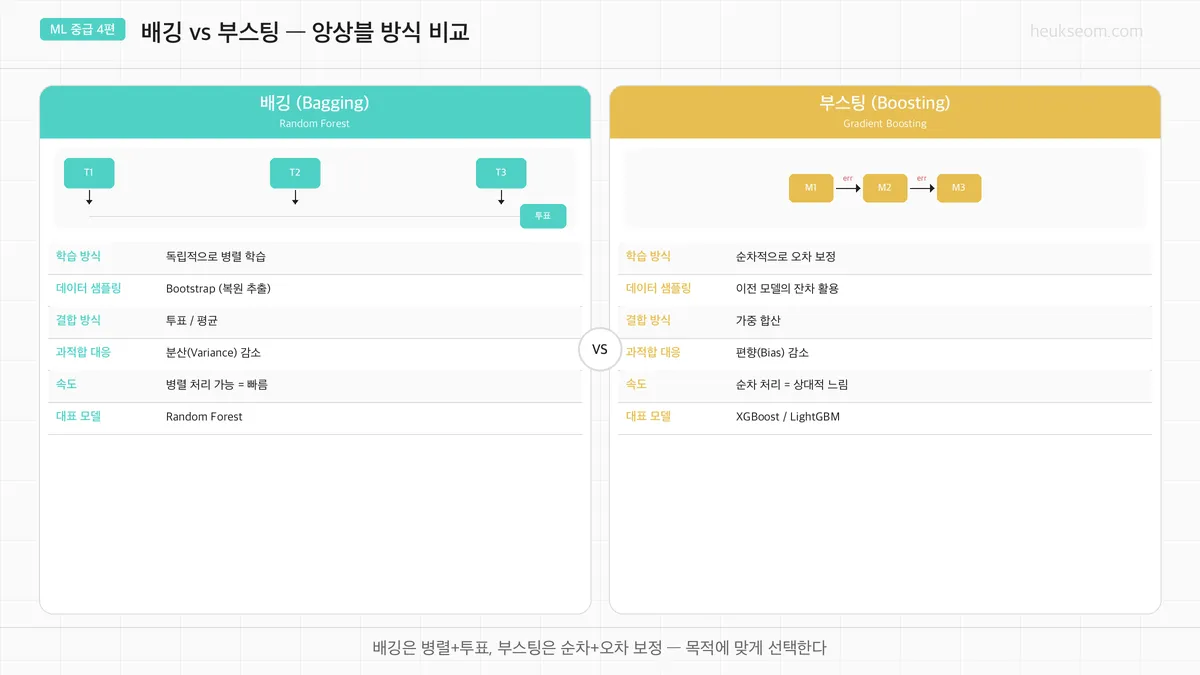Select the T1 tree node in the Bagging diagram

tap(88, 172)
